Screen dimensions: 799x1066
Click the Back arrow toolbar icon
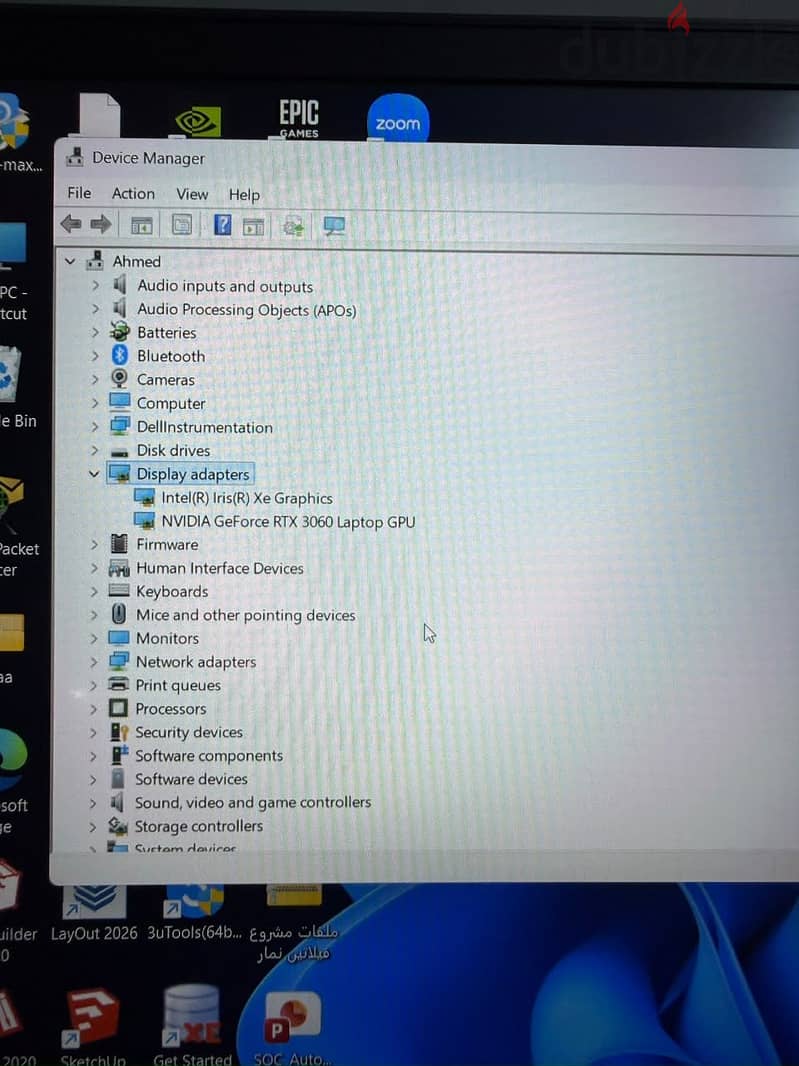tap(71, 224)
